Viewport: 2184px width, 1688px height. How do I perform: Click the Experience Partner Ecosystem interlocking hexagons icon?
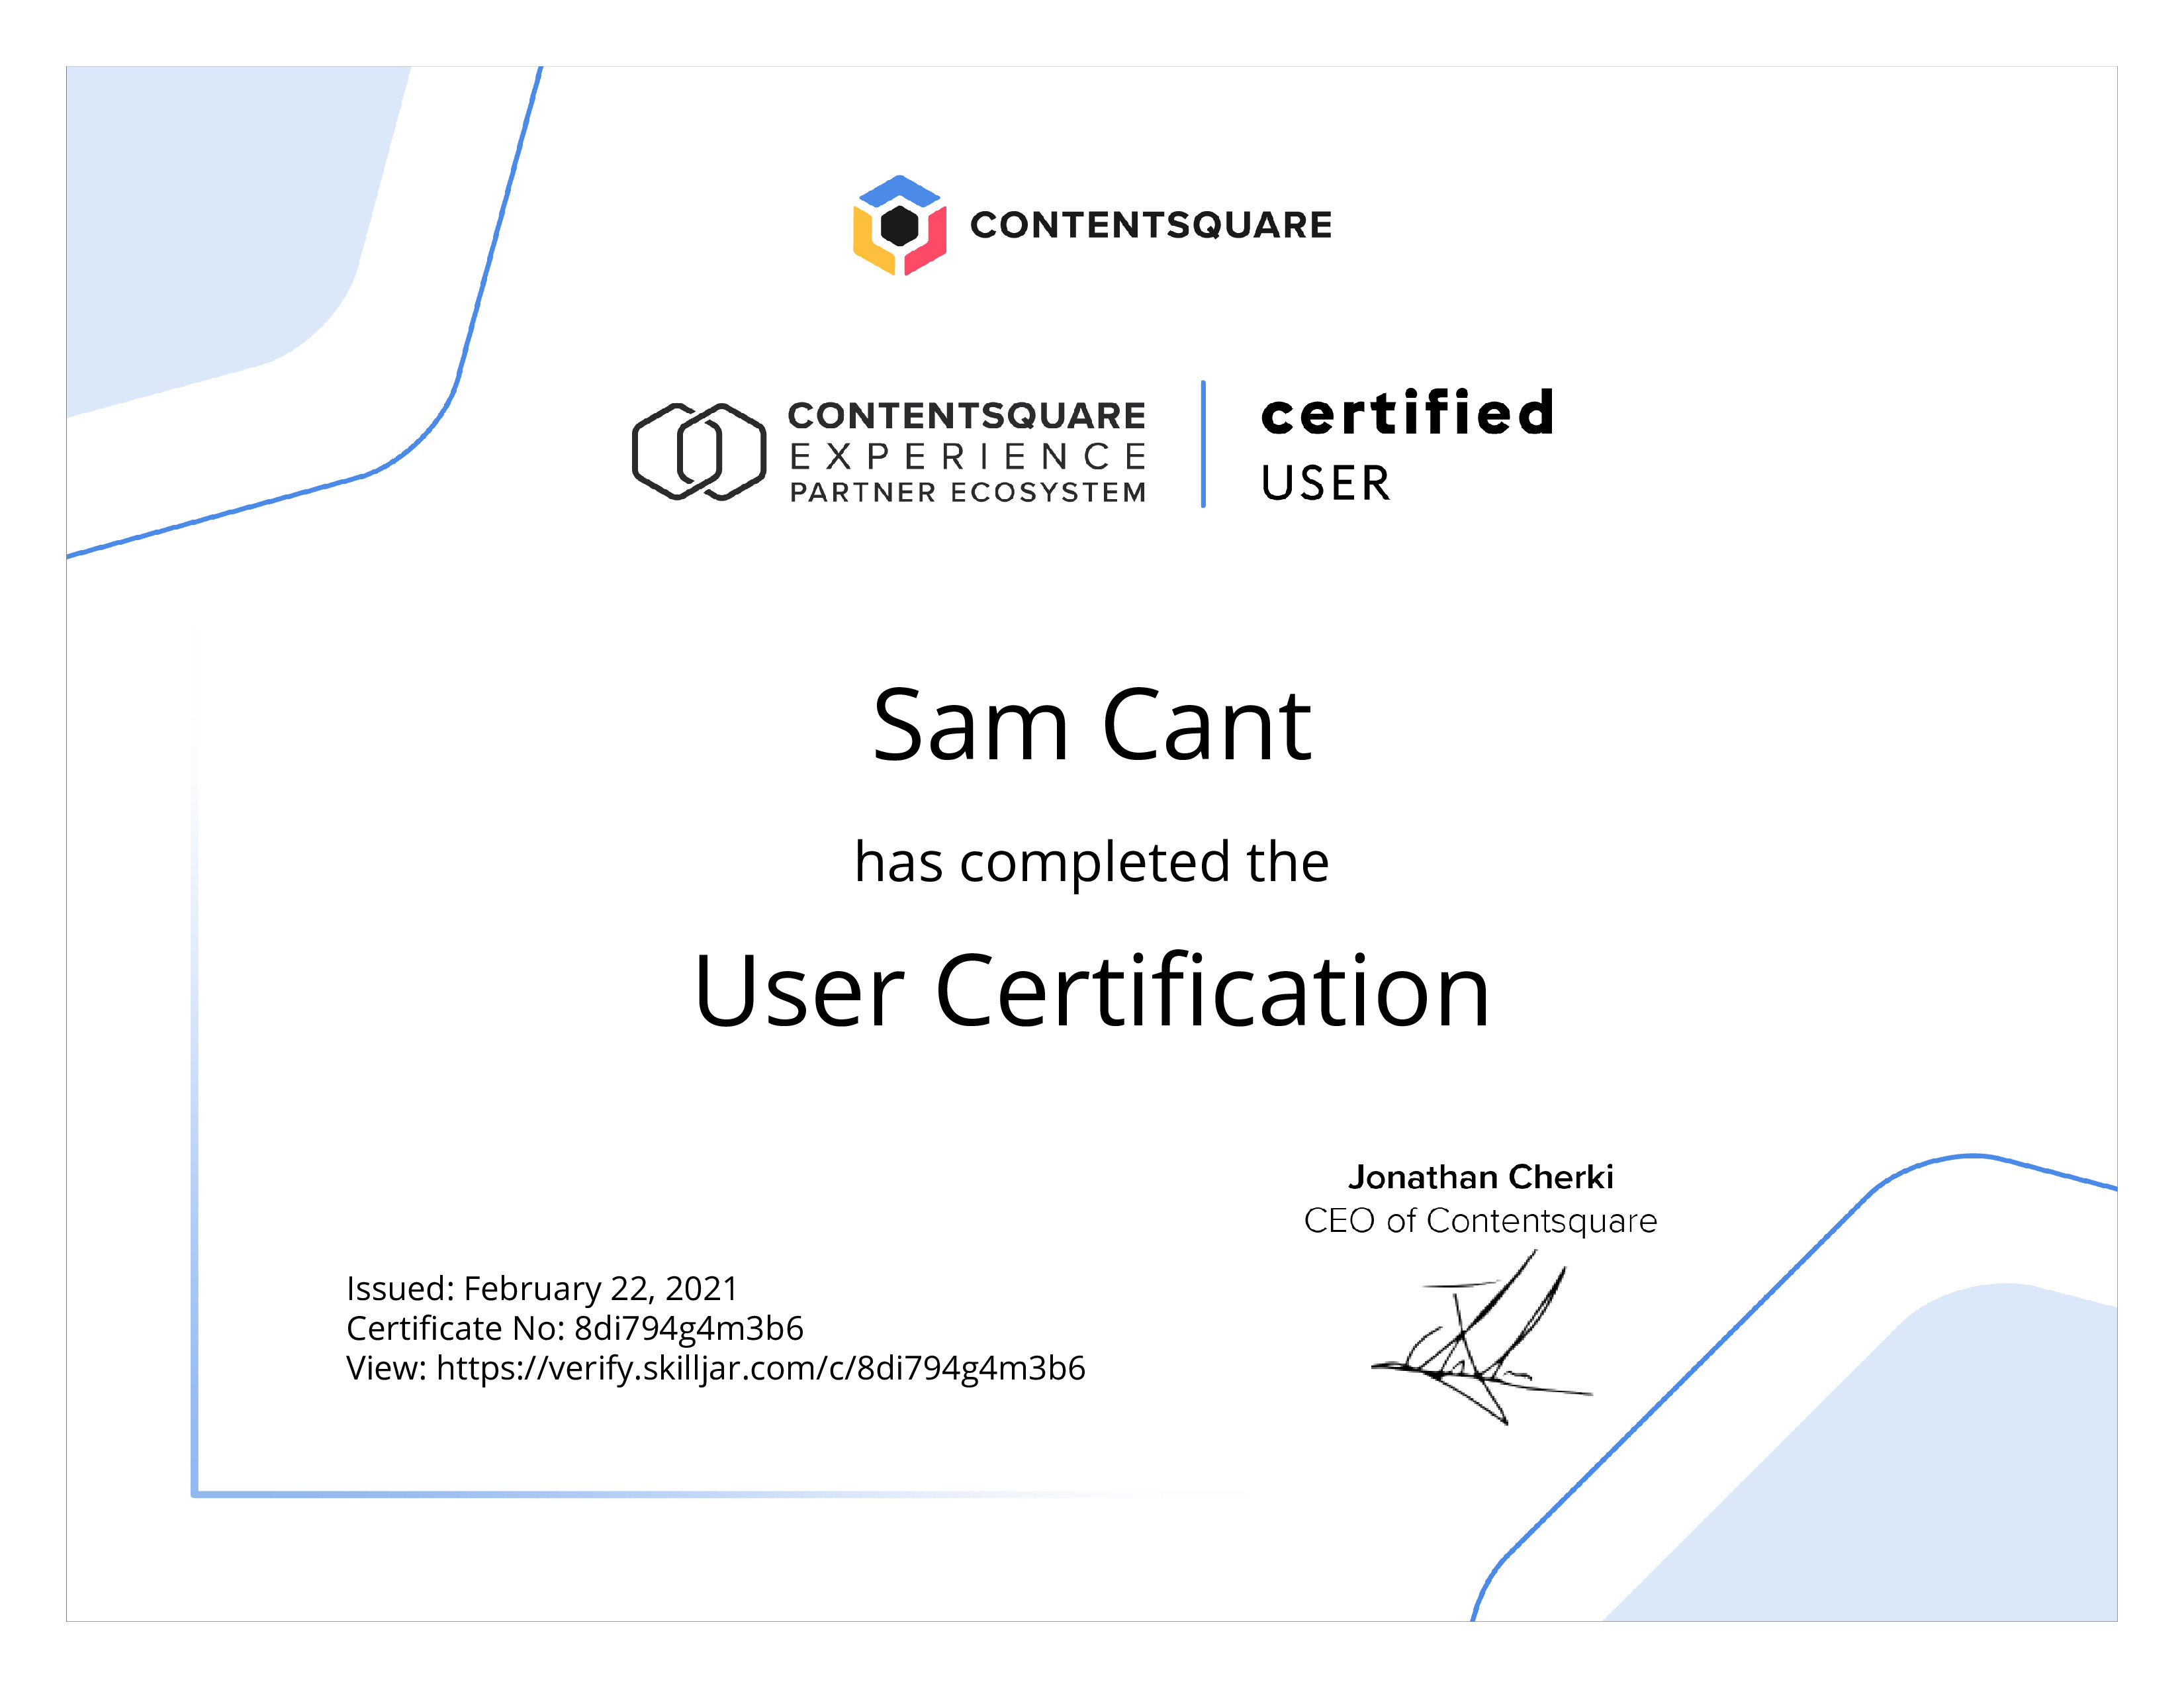click(699, 451)
